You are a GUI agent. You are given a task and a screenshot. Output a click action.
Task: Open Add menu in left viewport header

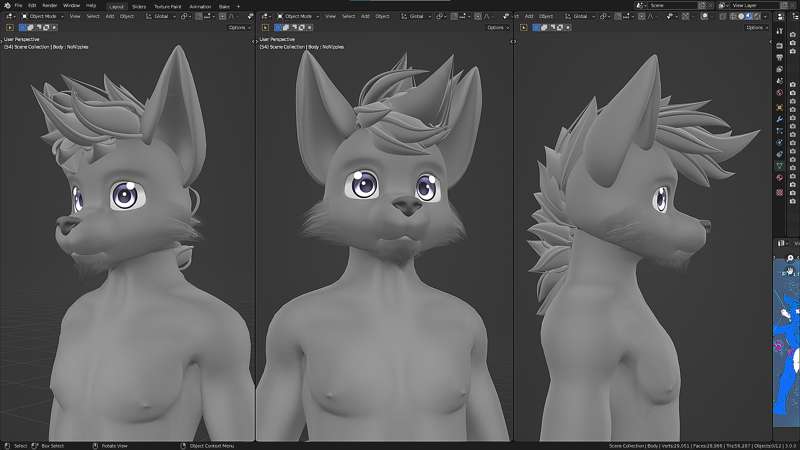pos(110,16)
